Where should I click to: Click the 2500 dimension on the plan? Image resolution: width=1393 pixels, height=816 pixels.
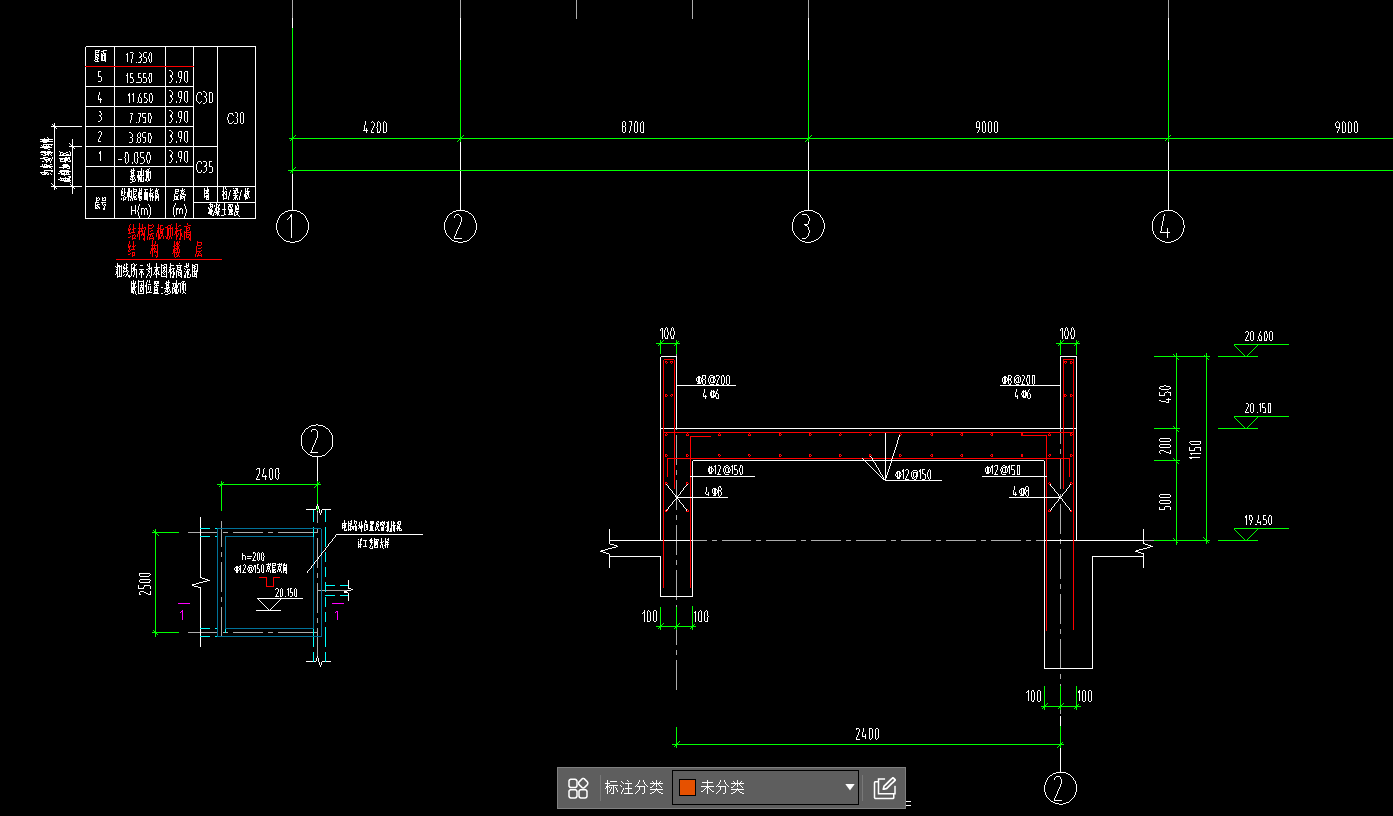145,583
